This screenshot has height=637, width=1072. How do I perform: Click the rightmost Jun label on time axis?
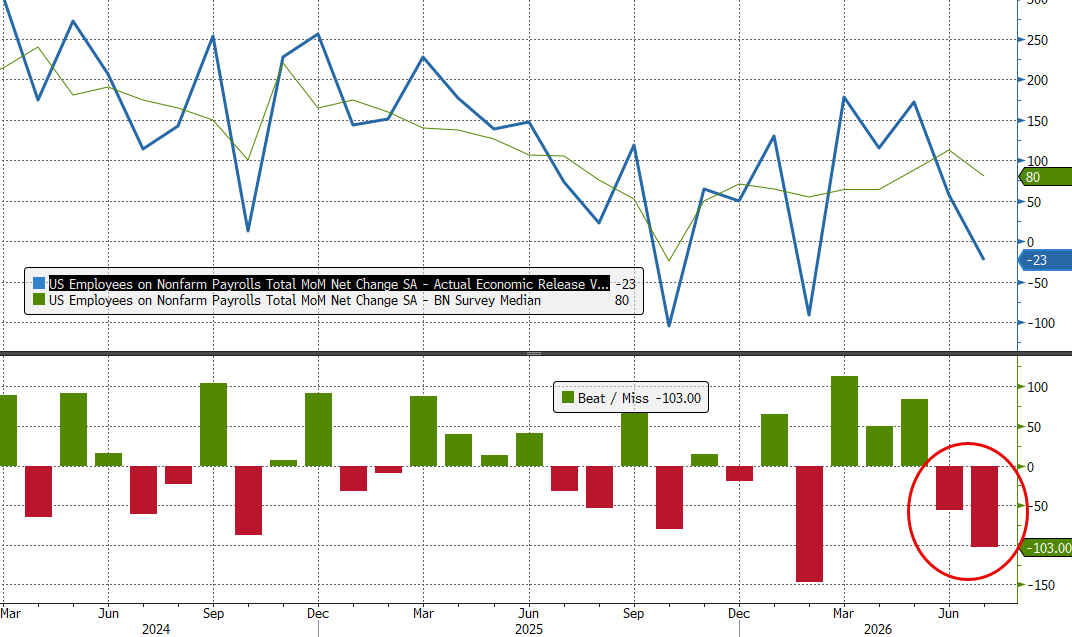tap(948, 613)
